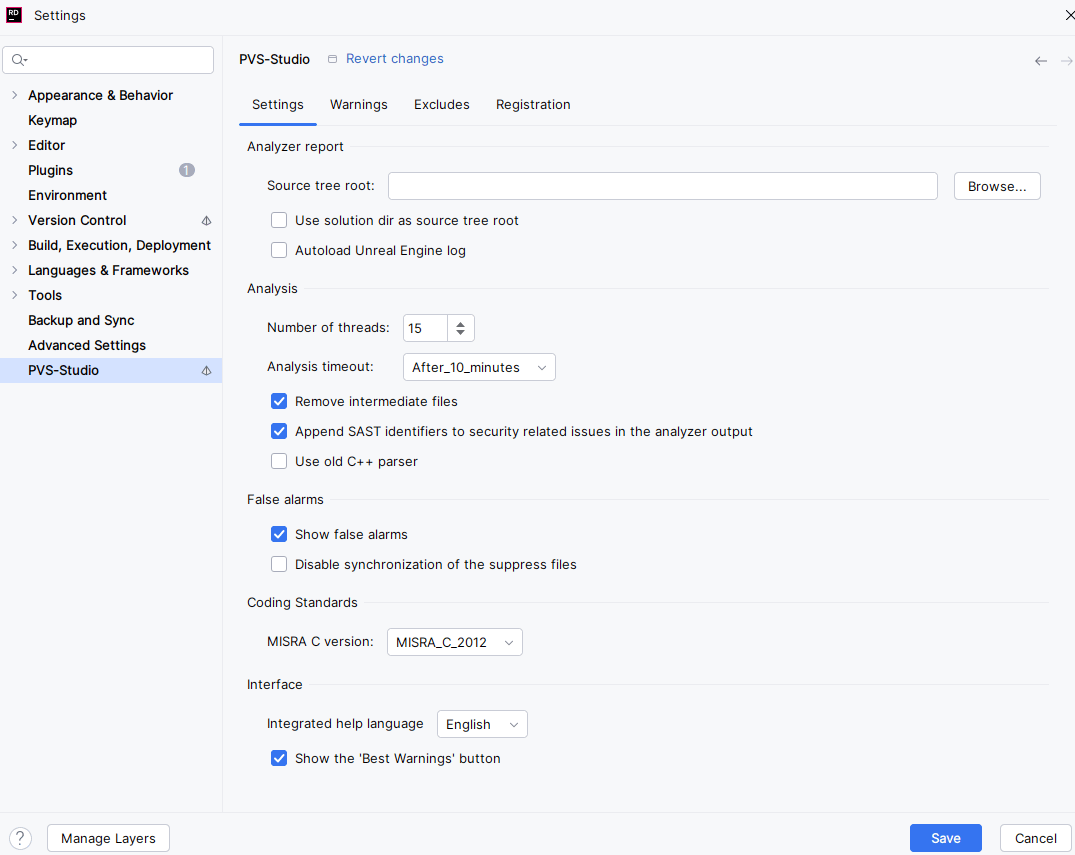The image size is (1075, 855).
Task: Click the Revert changes link
Action: (x=395, y=59)
